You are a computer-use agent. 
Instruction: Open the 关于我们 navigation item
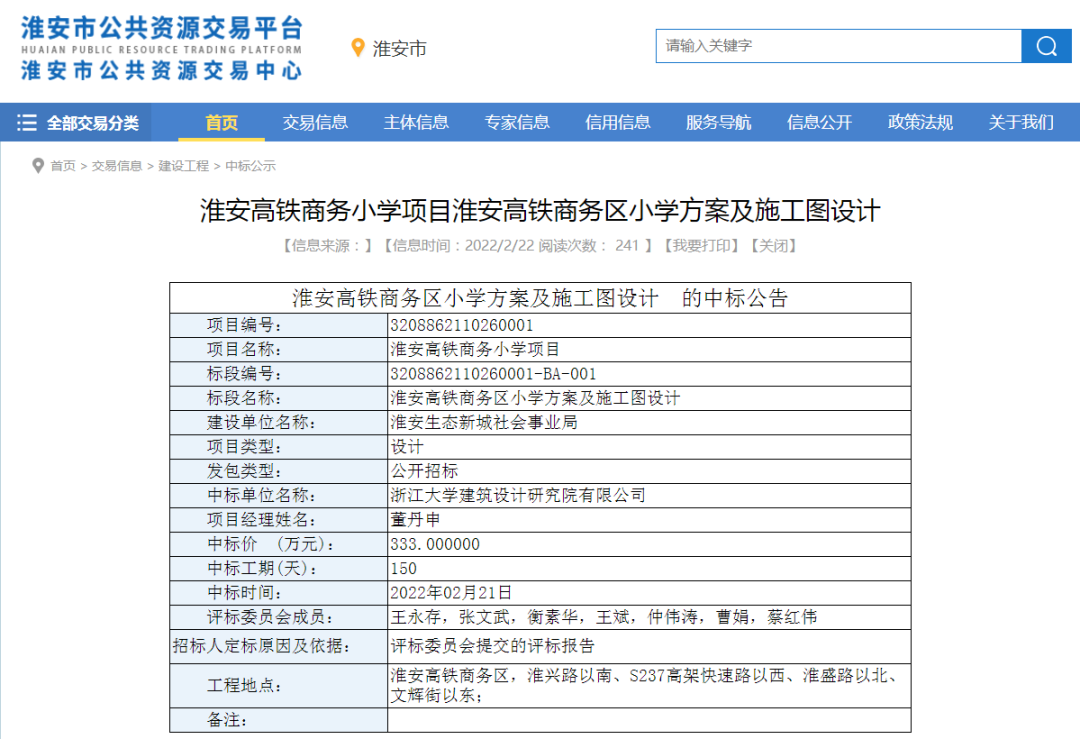[1021, 123]
